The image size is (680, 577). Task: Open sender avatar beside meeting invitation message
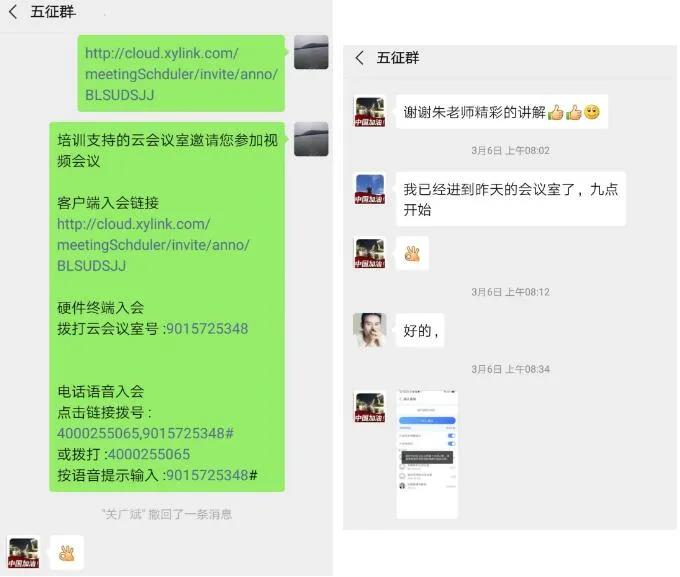tap(311, 139)
